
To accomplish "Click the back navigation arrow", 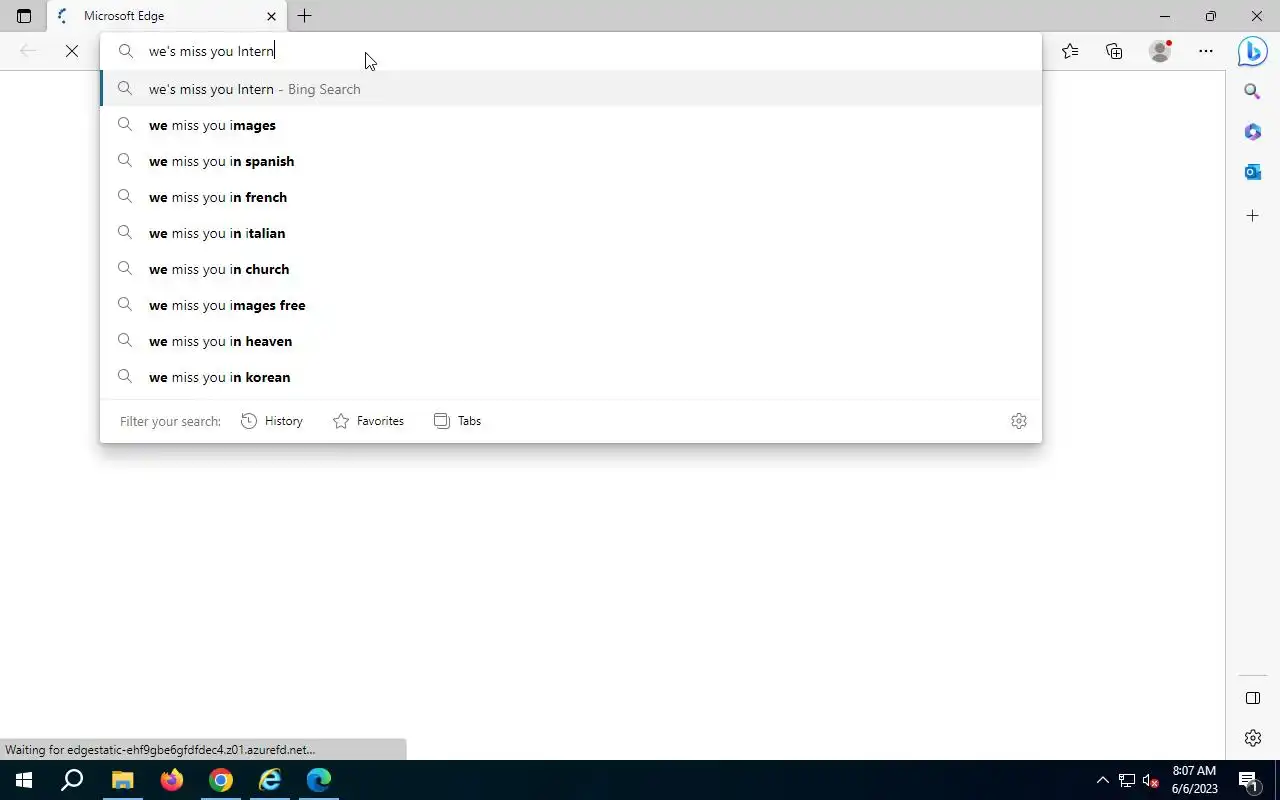I will click(x=28, y=51).
